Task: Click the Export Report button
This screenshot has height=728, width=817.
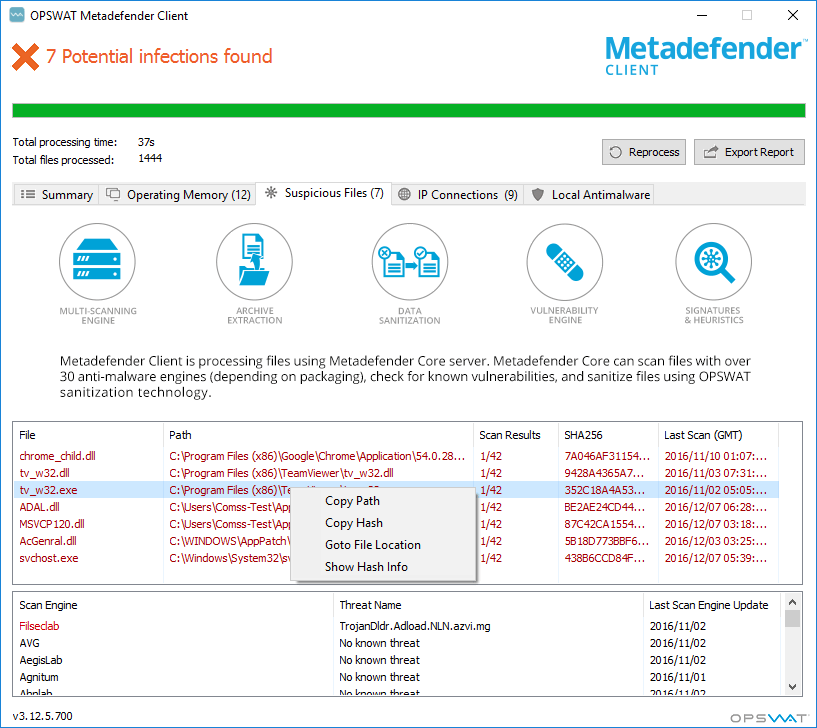Action: click(749, 152)
